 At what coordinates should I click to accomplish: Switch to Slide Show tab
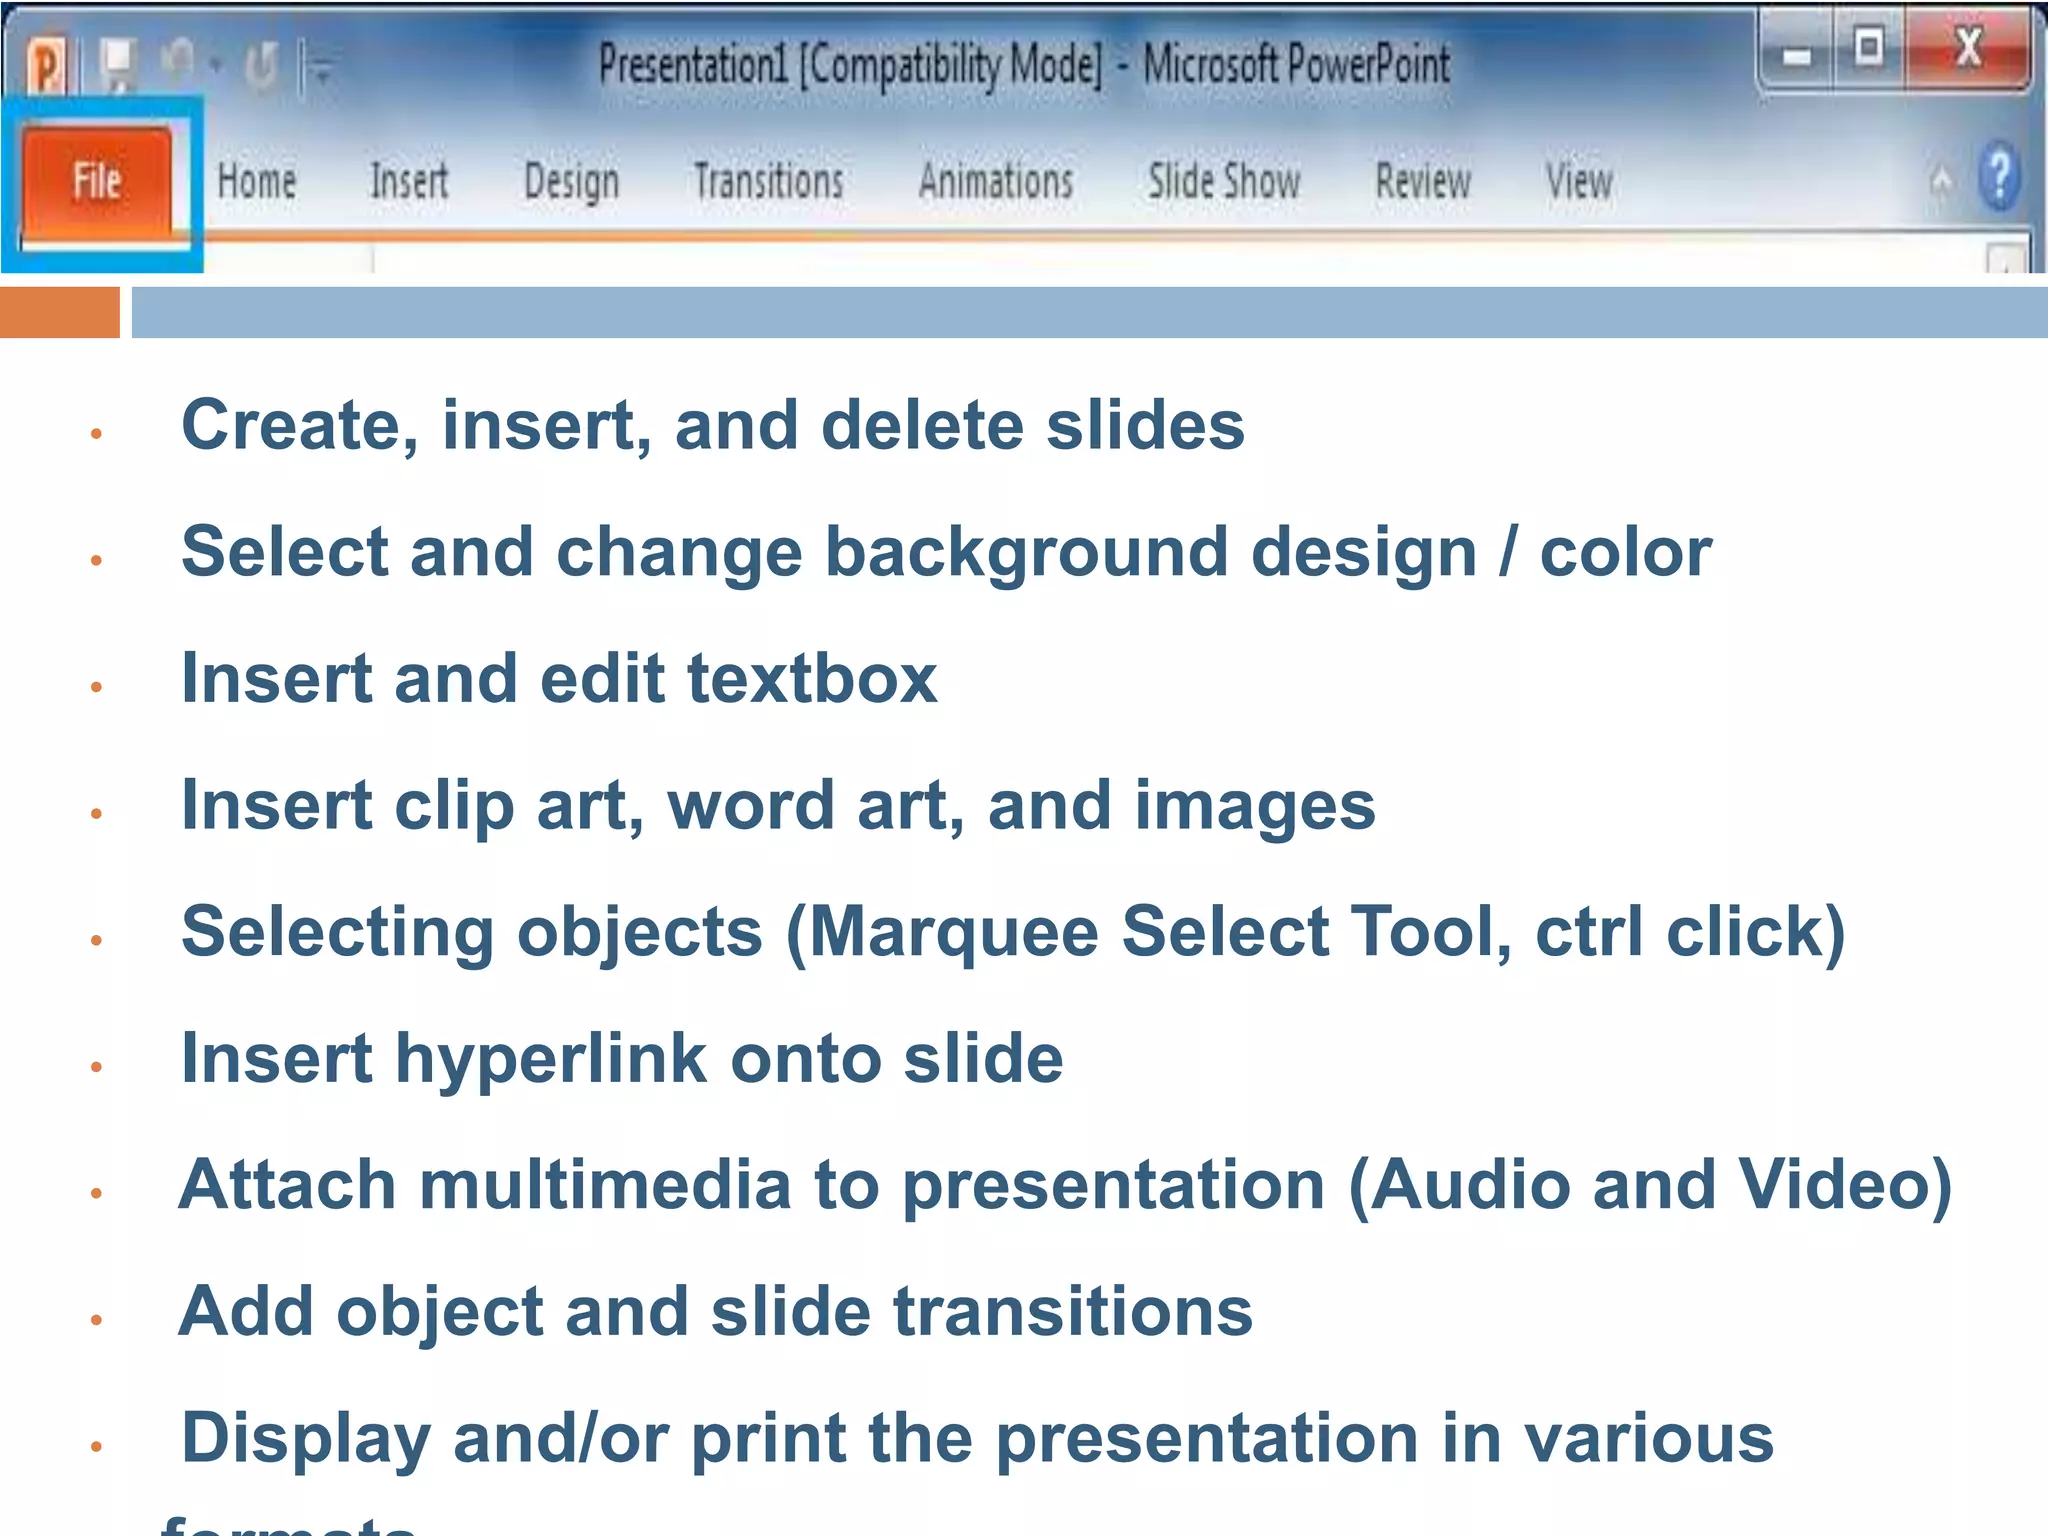[x=1224, y=182]
